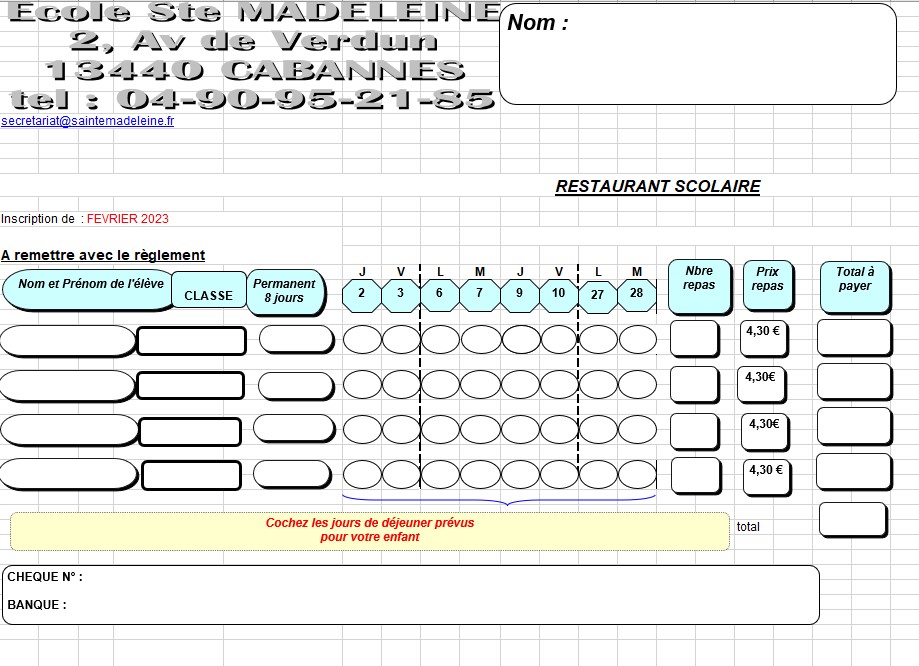919x666 pixels.
Task: Open the secretariat@saintemadeleine.fr email link
Action: click(87, 121)
